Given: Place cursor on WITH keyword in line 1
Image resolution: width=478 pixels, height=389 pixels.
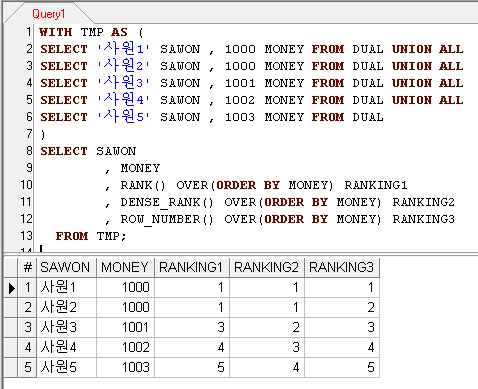Looking at the screenshot, I should [55, 32].
